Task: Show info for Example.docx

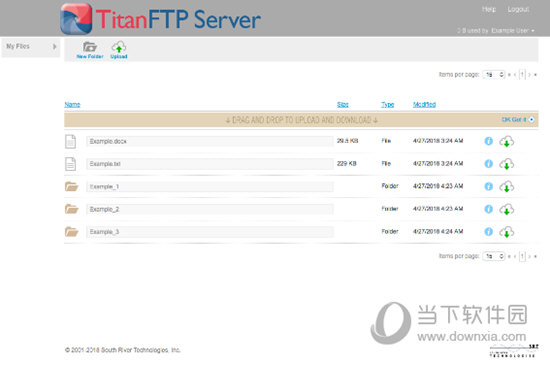Action: (488, 141)
